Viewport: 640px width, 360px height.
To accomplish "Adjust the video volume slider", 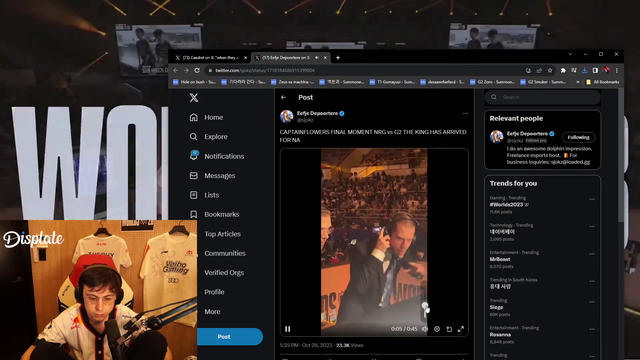I will [x=425, y=312].
